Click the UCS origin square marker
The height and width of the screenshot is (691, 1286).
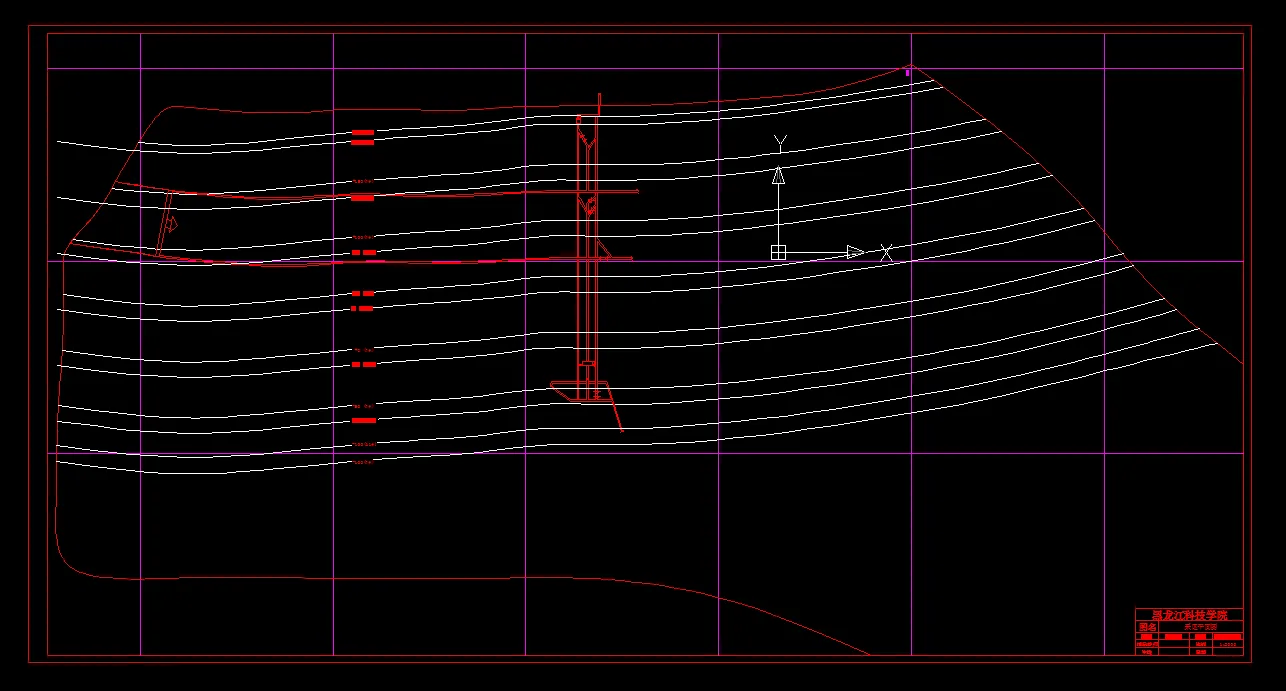[778, 252]
